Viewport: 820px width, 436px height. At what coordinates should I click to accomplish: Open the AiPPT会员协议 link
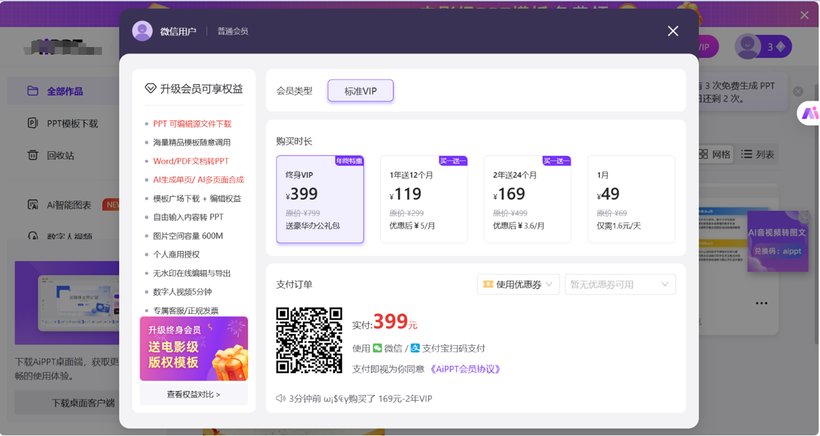(x=465, y=369)
